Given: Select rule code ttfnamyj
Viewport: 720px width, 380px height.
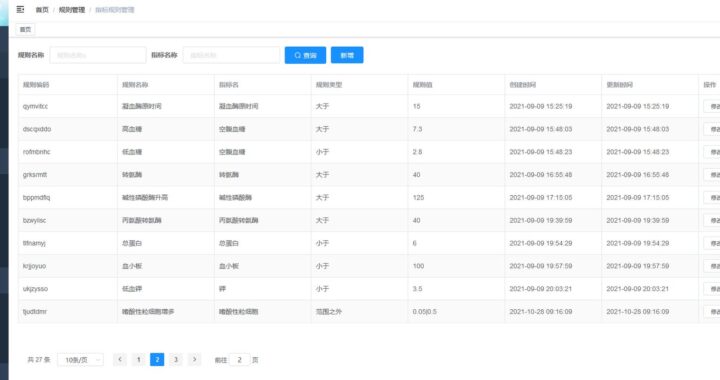Looking at the screenshot, I should coord(34,243).
